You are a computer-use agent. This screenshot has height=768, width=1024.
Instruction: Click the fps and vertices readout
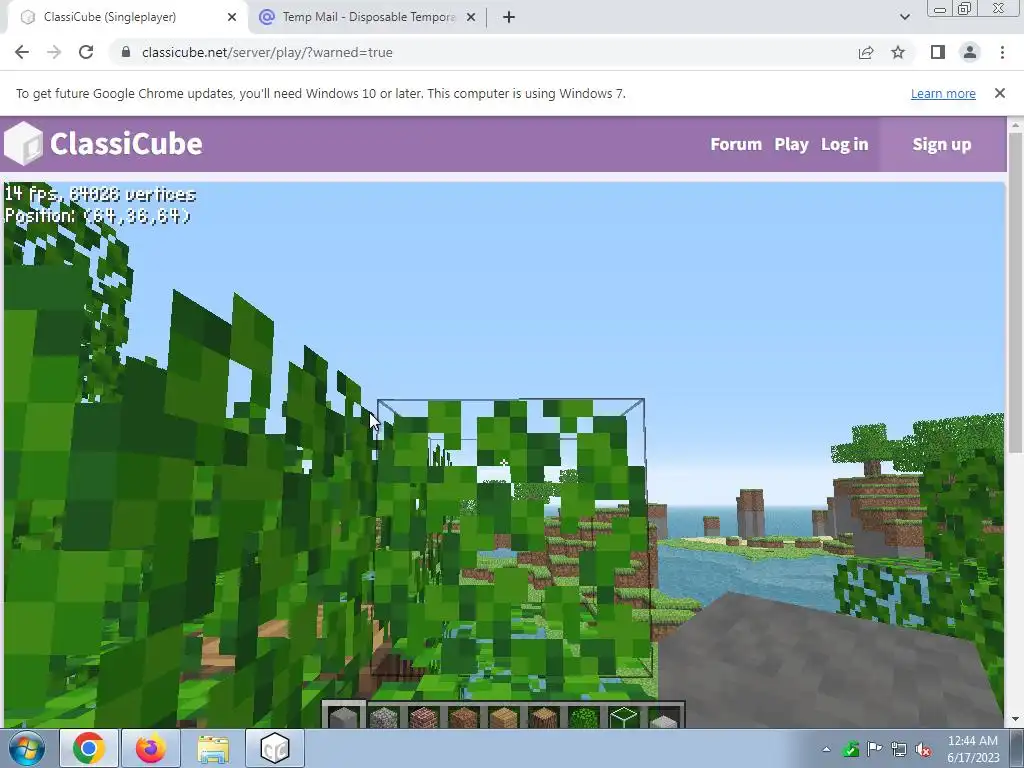[x=101, y=194]
